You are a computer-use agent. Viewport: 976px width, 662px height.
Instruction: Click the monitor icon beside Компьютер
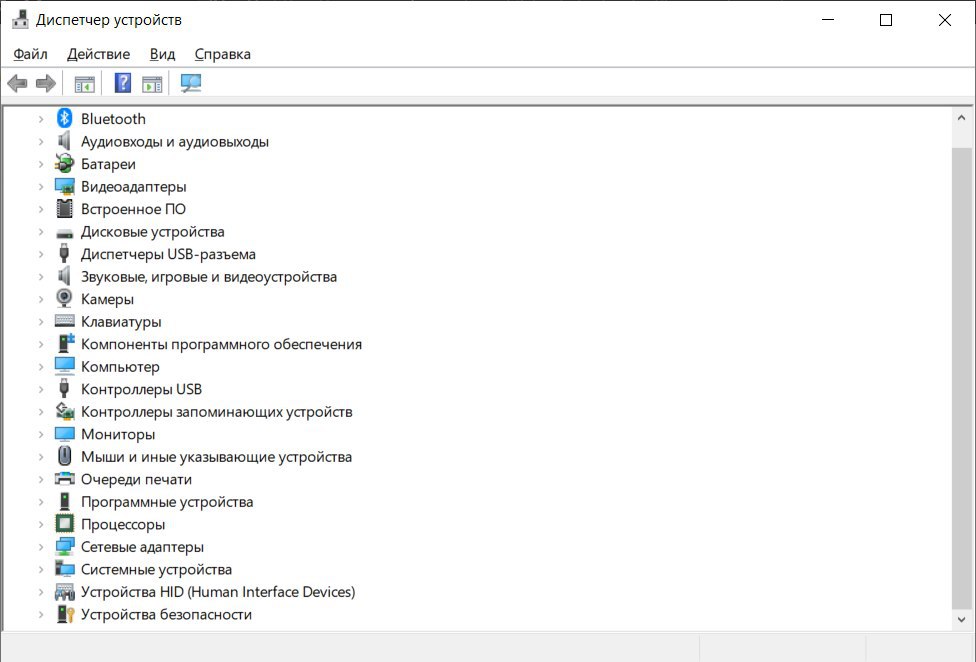64,366
